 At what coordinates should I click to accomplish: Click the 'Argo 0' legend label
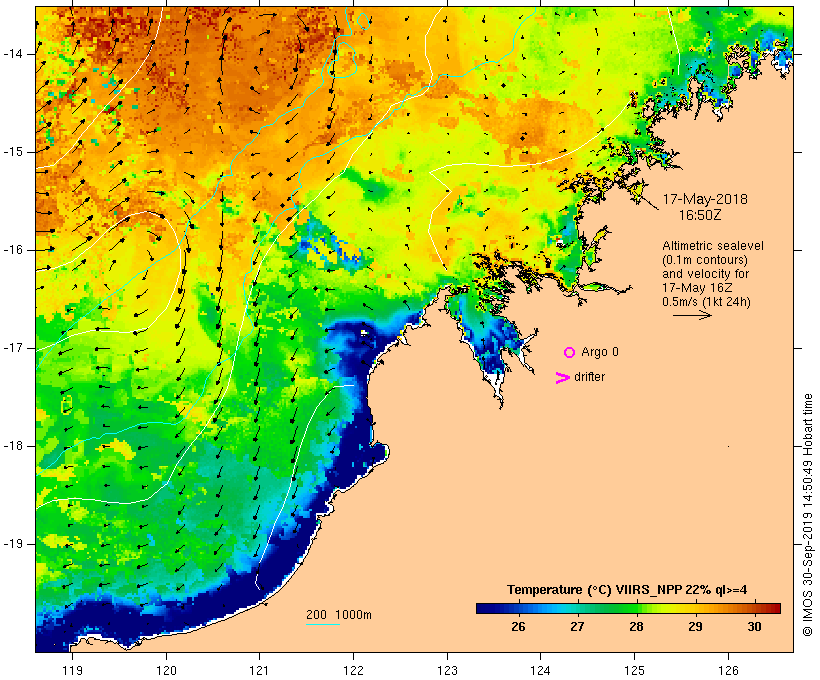[600, 352]
